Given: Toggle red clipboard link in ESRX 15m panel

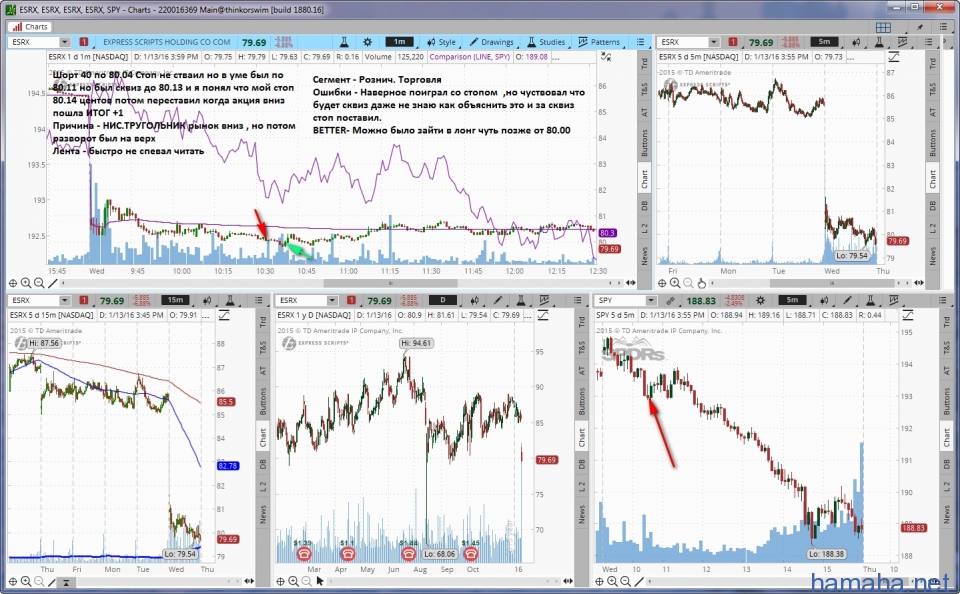Looking at the screenshot, I should tap(84, 300).
